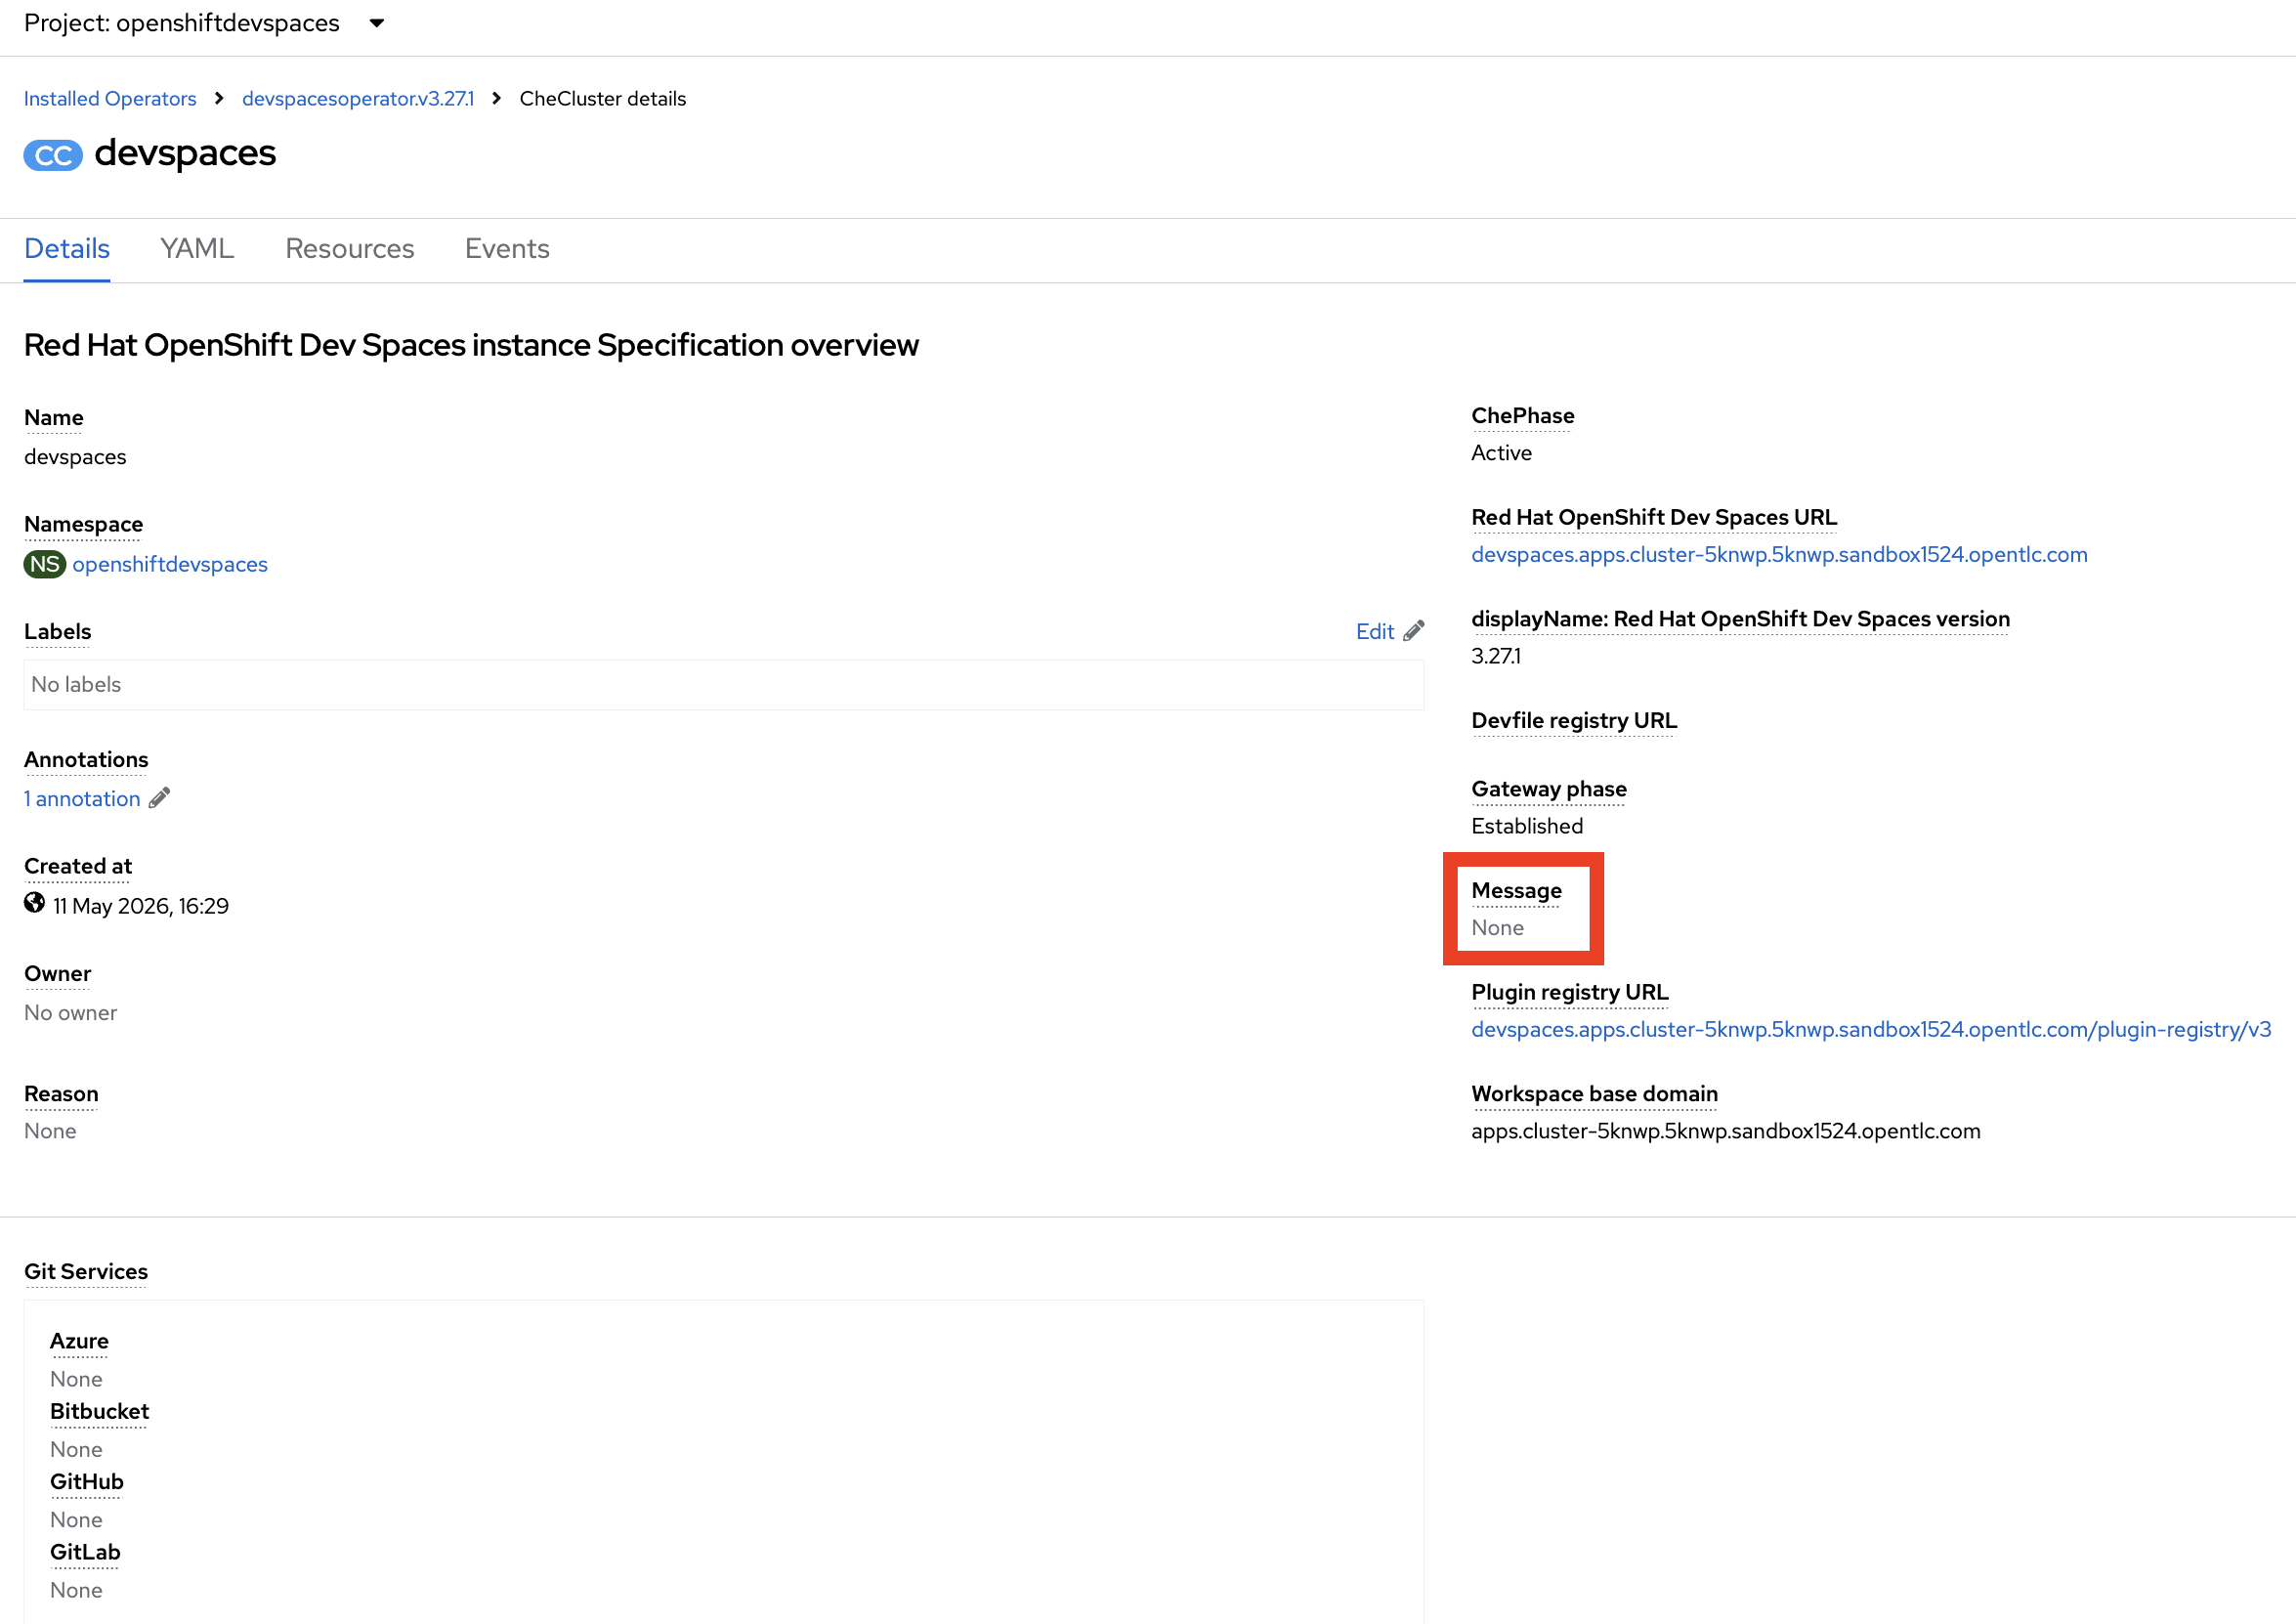Click the Devfile registry URL label
This screenshot has width=2296, height=1624.
[1574, 720]
